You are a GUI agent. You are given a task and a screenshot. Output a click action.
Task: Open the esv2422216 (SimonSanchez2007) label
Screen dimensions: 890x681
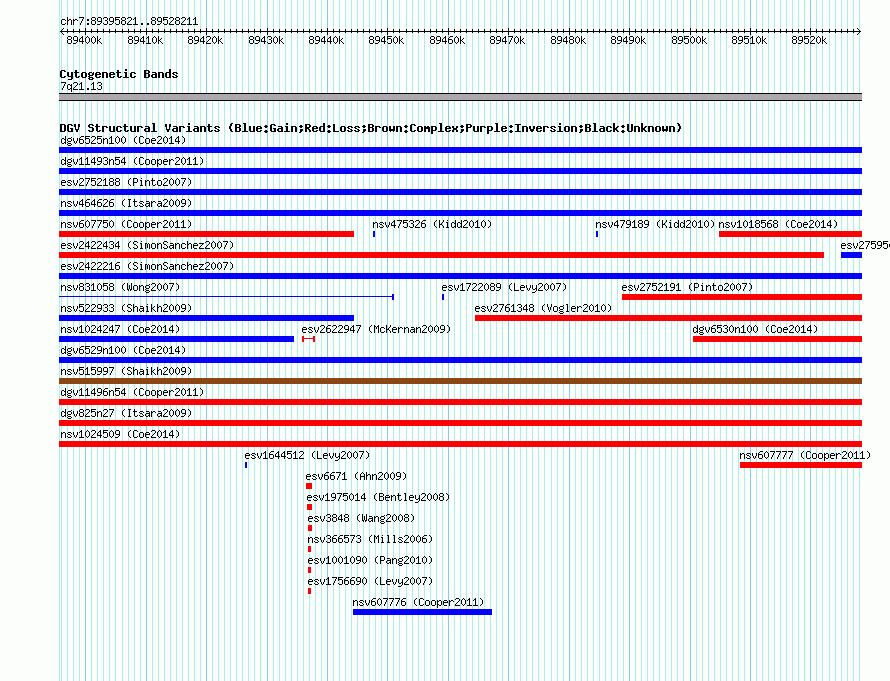pyautogui.click(x=147, y=266)
